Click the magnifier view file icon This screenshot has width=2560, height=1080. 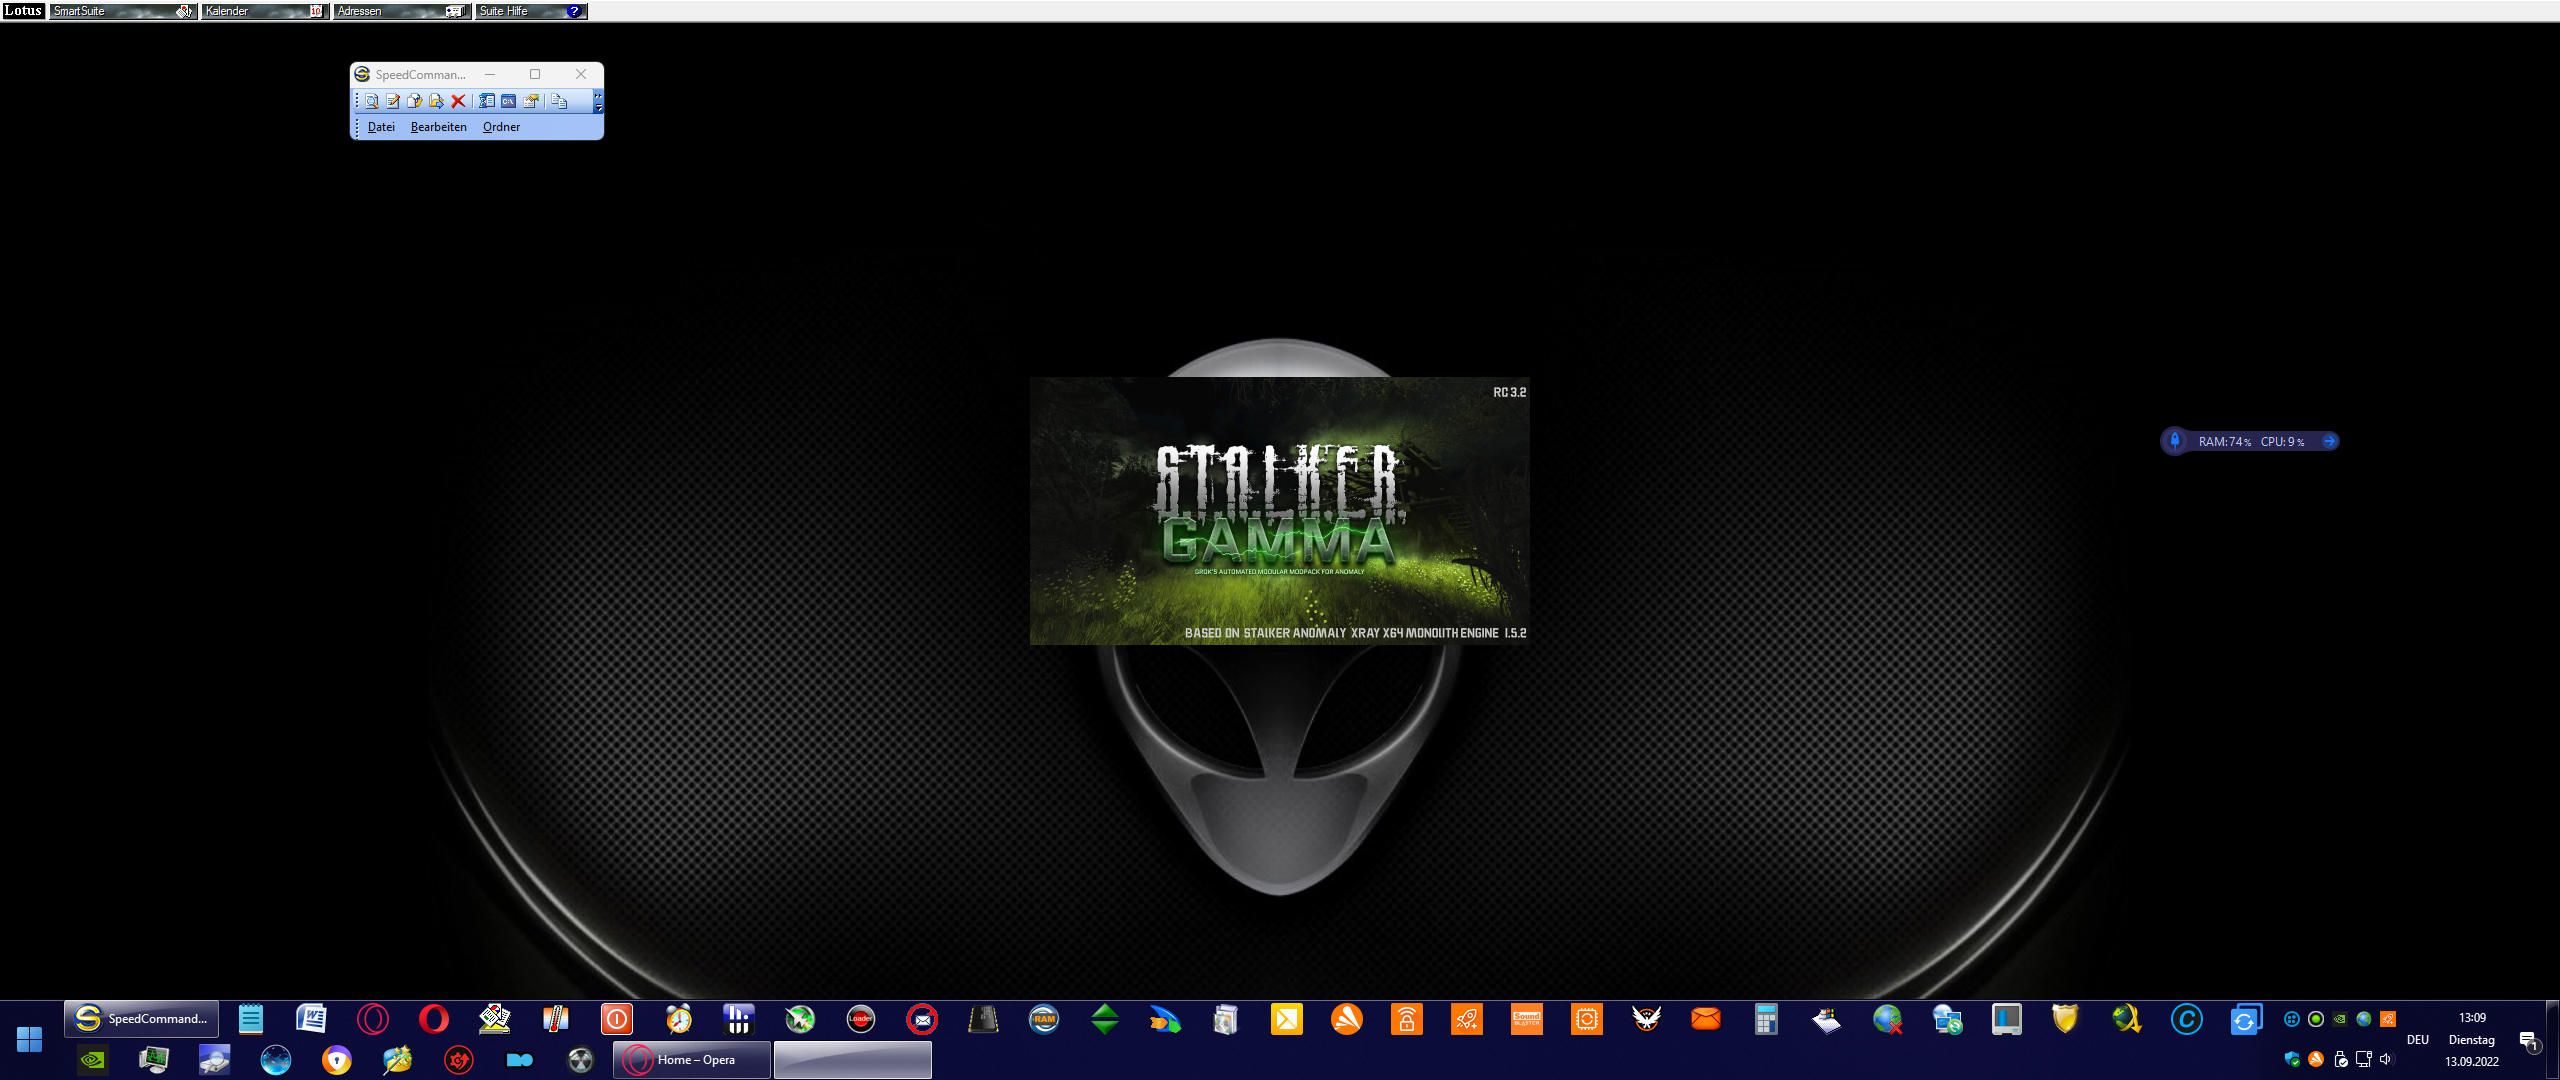pos(371,101)
